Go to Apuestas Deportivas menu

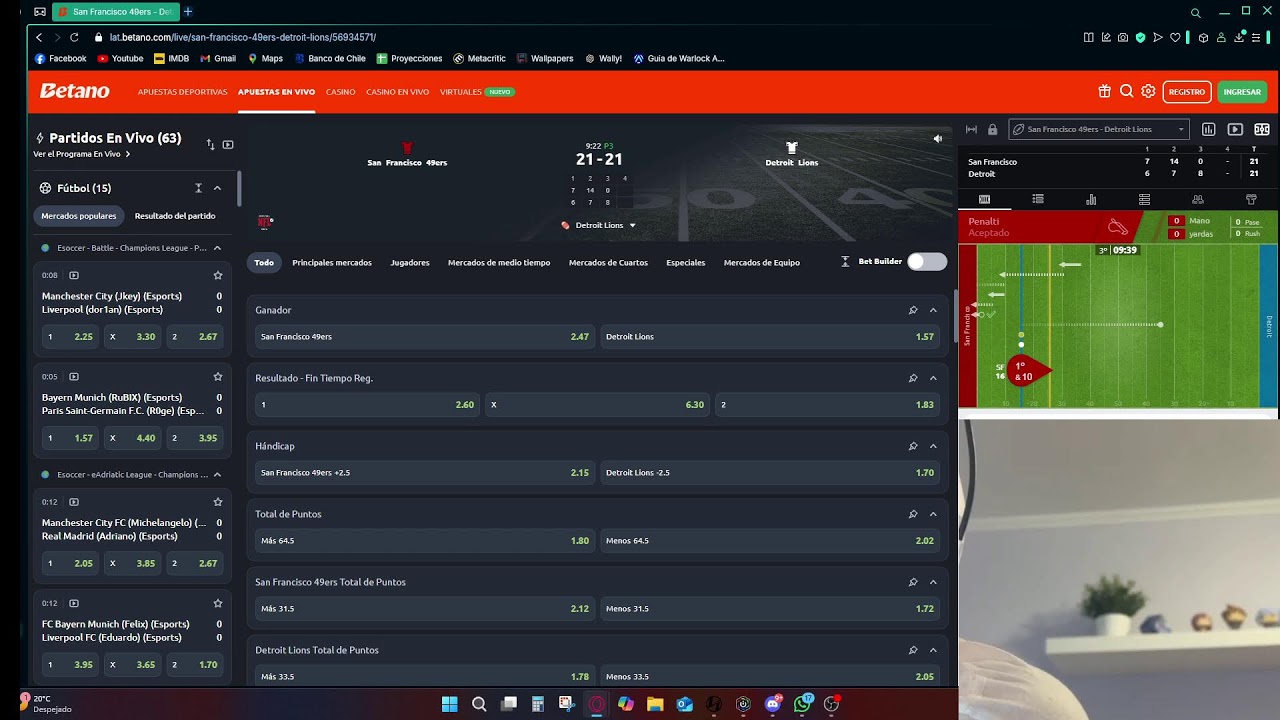coord(182,92)
